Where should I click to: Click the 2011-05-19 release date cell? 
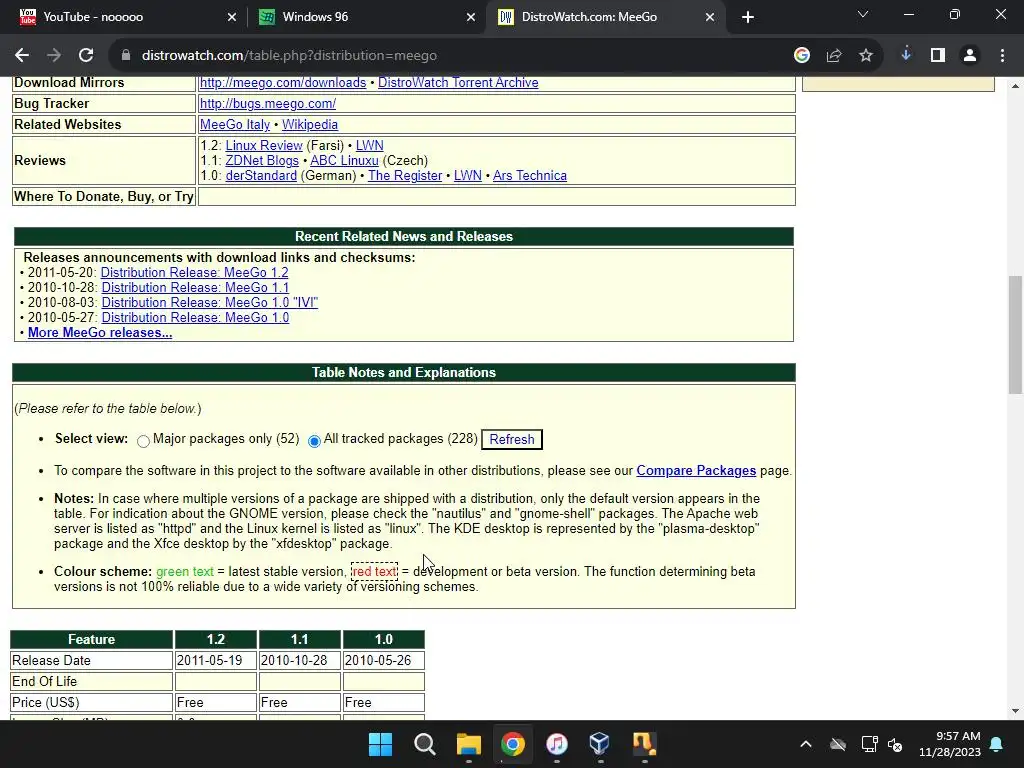(216, 661)
